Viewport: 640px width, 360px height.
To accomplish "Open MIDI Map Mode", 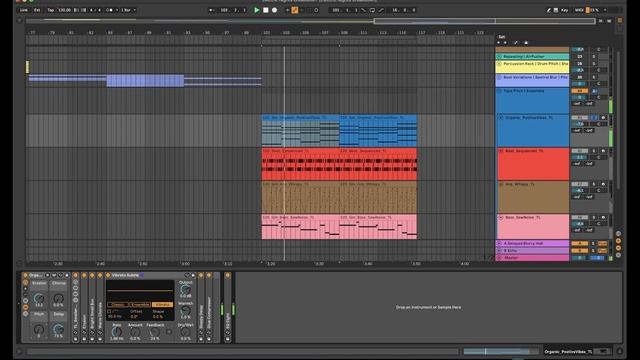I will [x=579, y=10].
